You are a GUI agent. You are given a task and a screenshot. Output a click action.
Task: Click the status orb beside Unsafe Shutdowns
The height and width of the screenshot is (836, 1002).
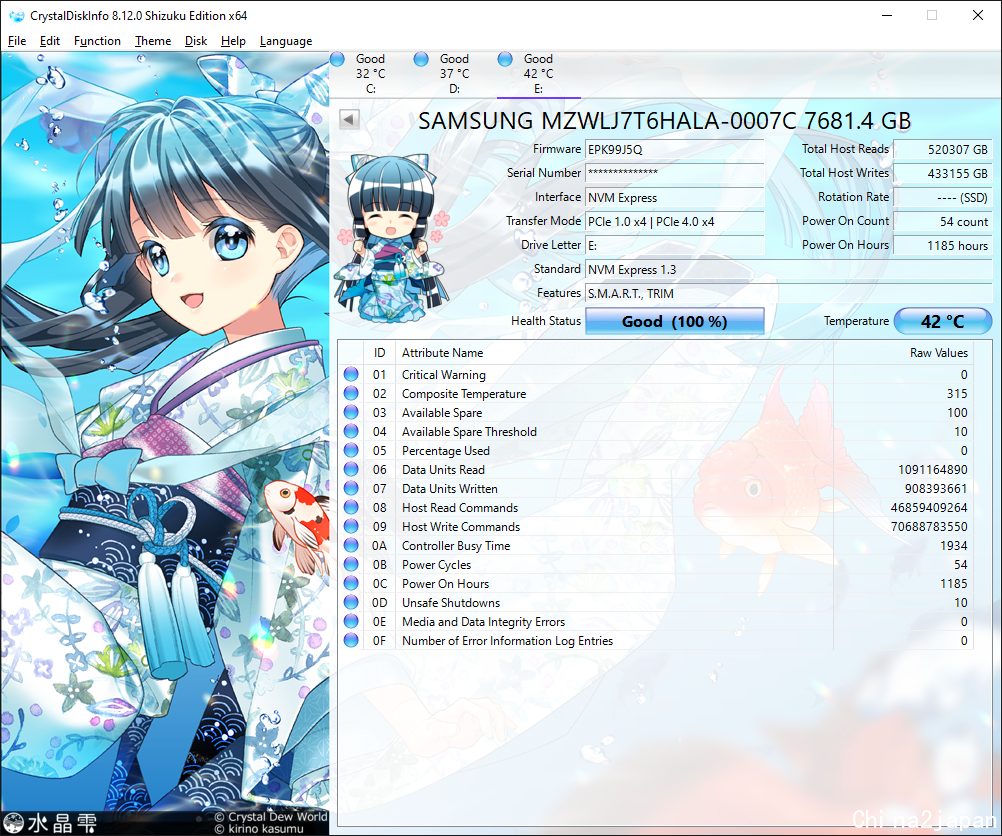point(351,602)
